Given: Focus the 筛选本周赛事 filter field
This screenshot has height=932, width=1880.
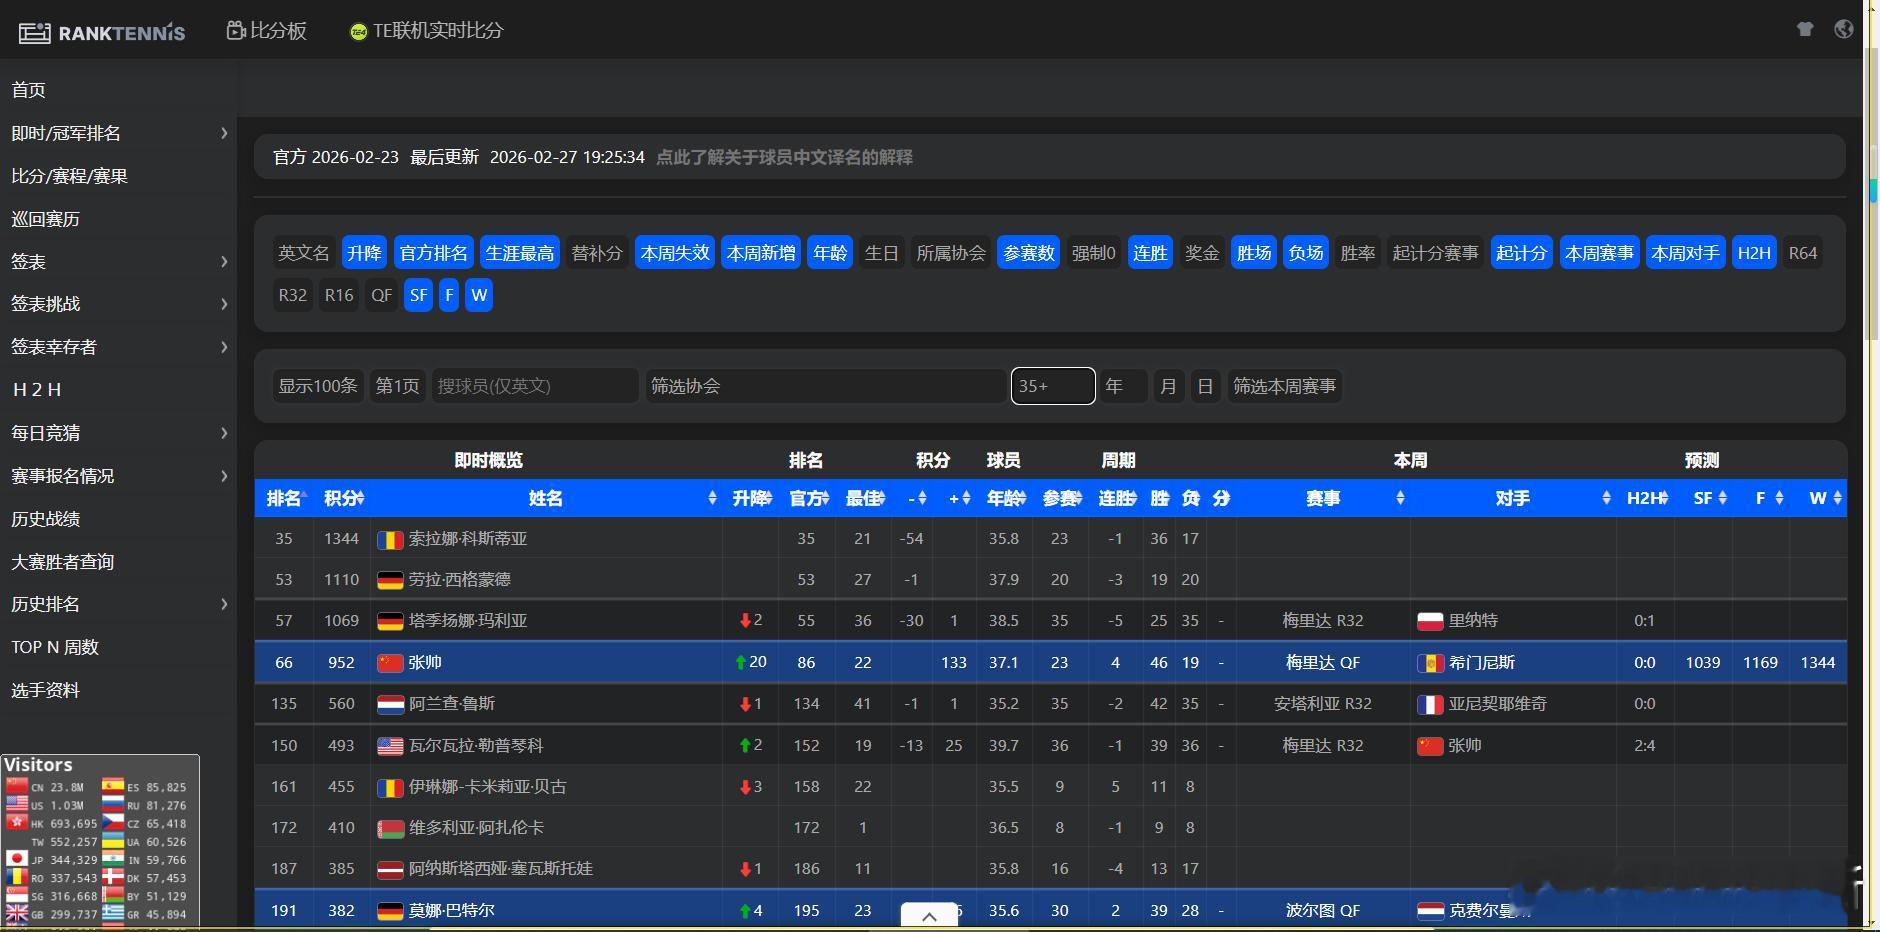Looking at the screenshot, I should (1284, 386).
